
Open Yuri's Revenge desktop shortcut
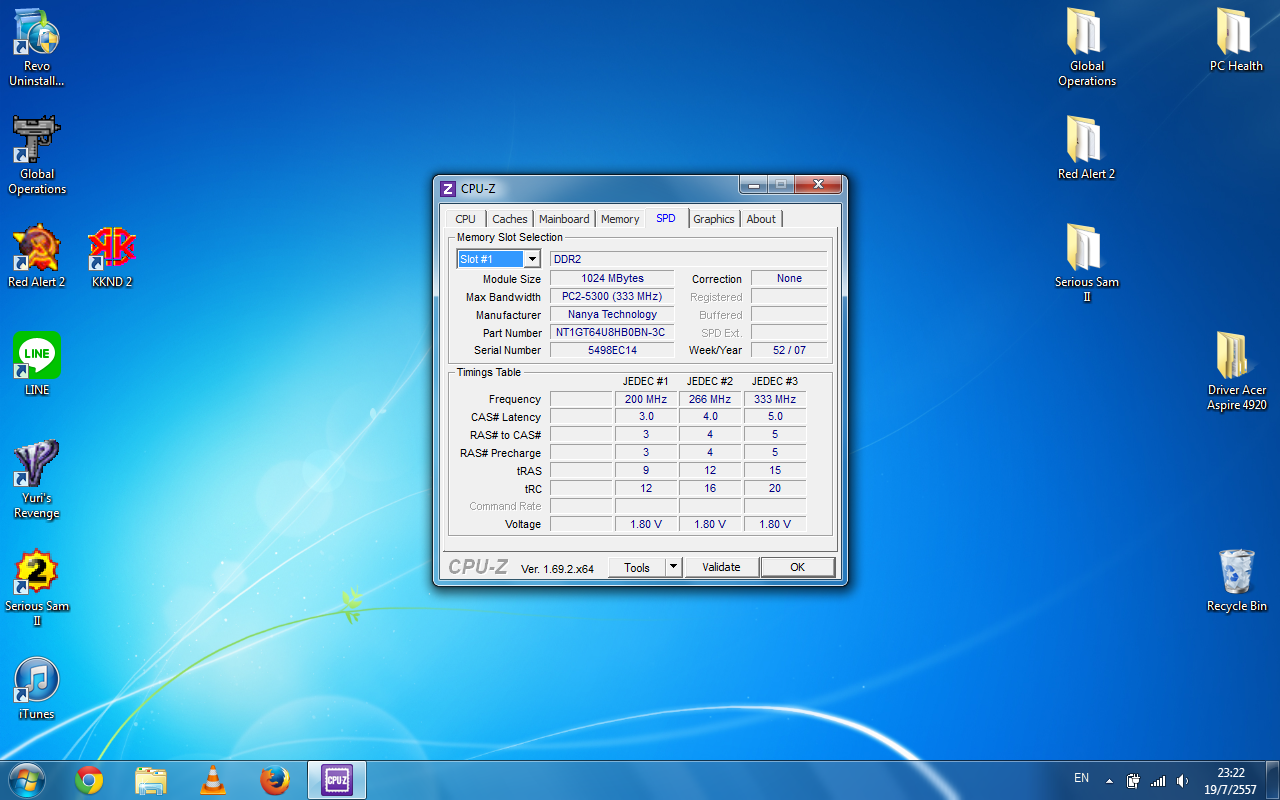pos(37,465)
